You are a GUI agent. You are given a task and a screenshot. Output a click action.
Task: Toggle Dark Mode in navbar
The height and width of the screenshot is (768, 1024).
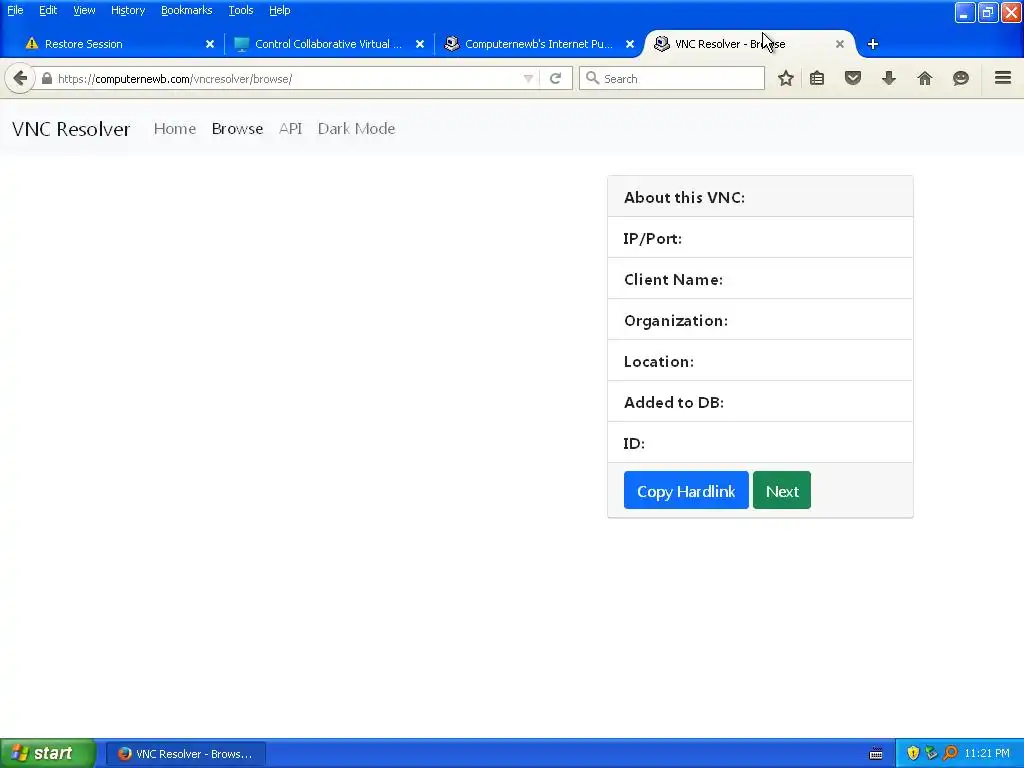click(357, 129)
